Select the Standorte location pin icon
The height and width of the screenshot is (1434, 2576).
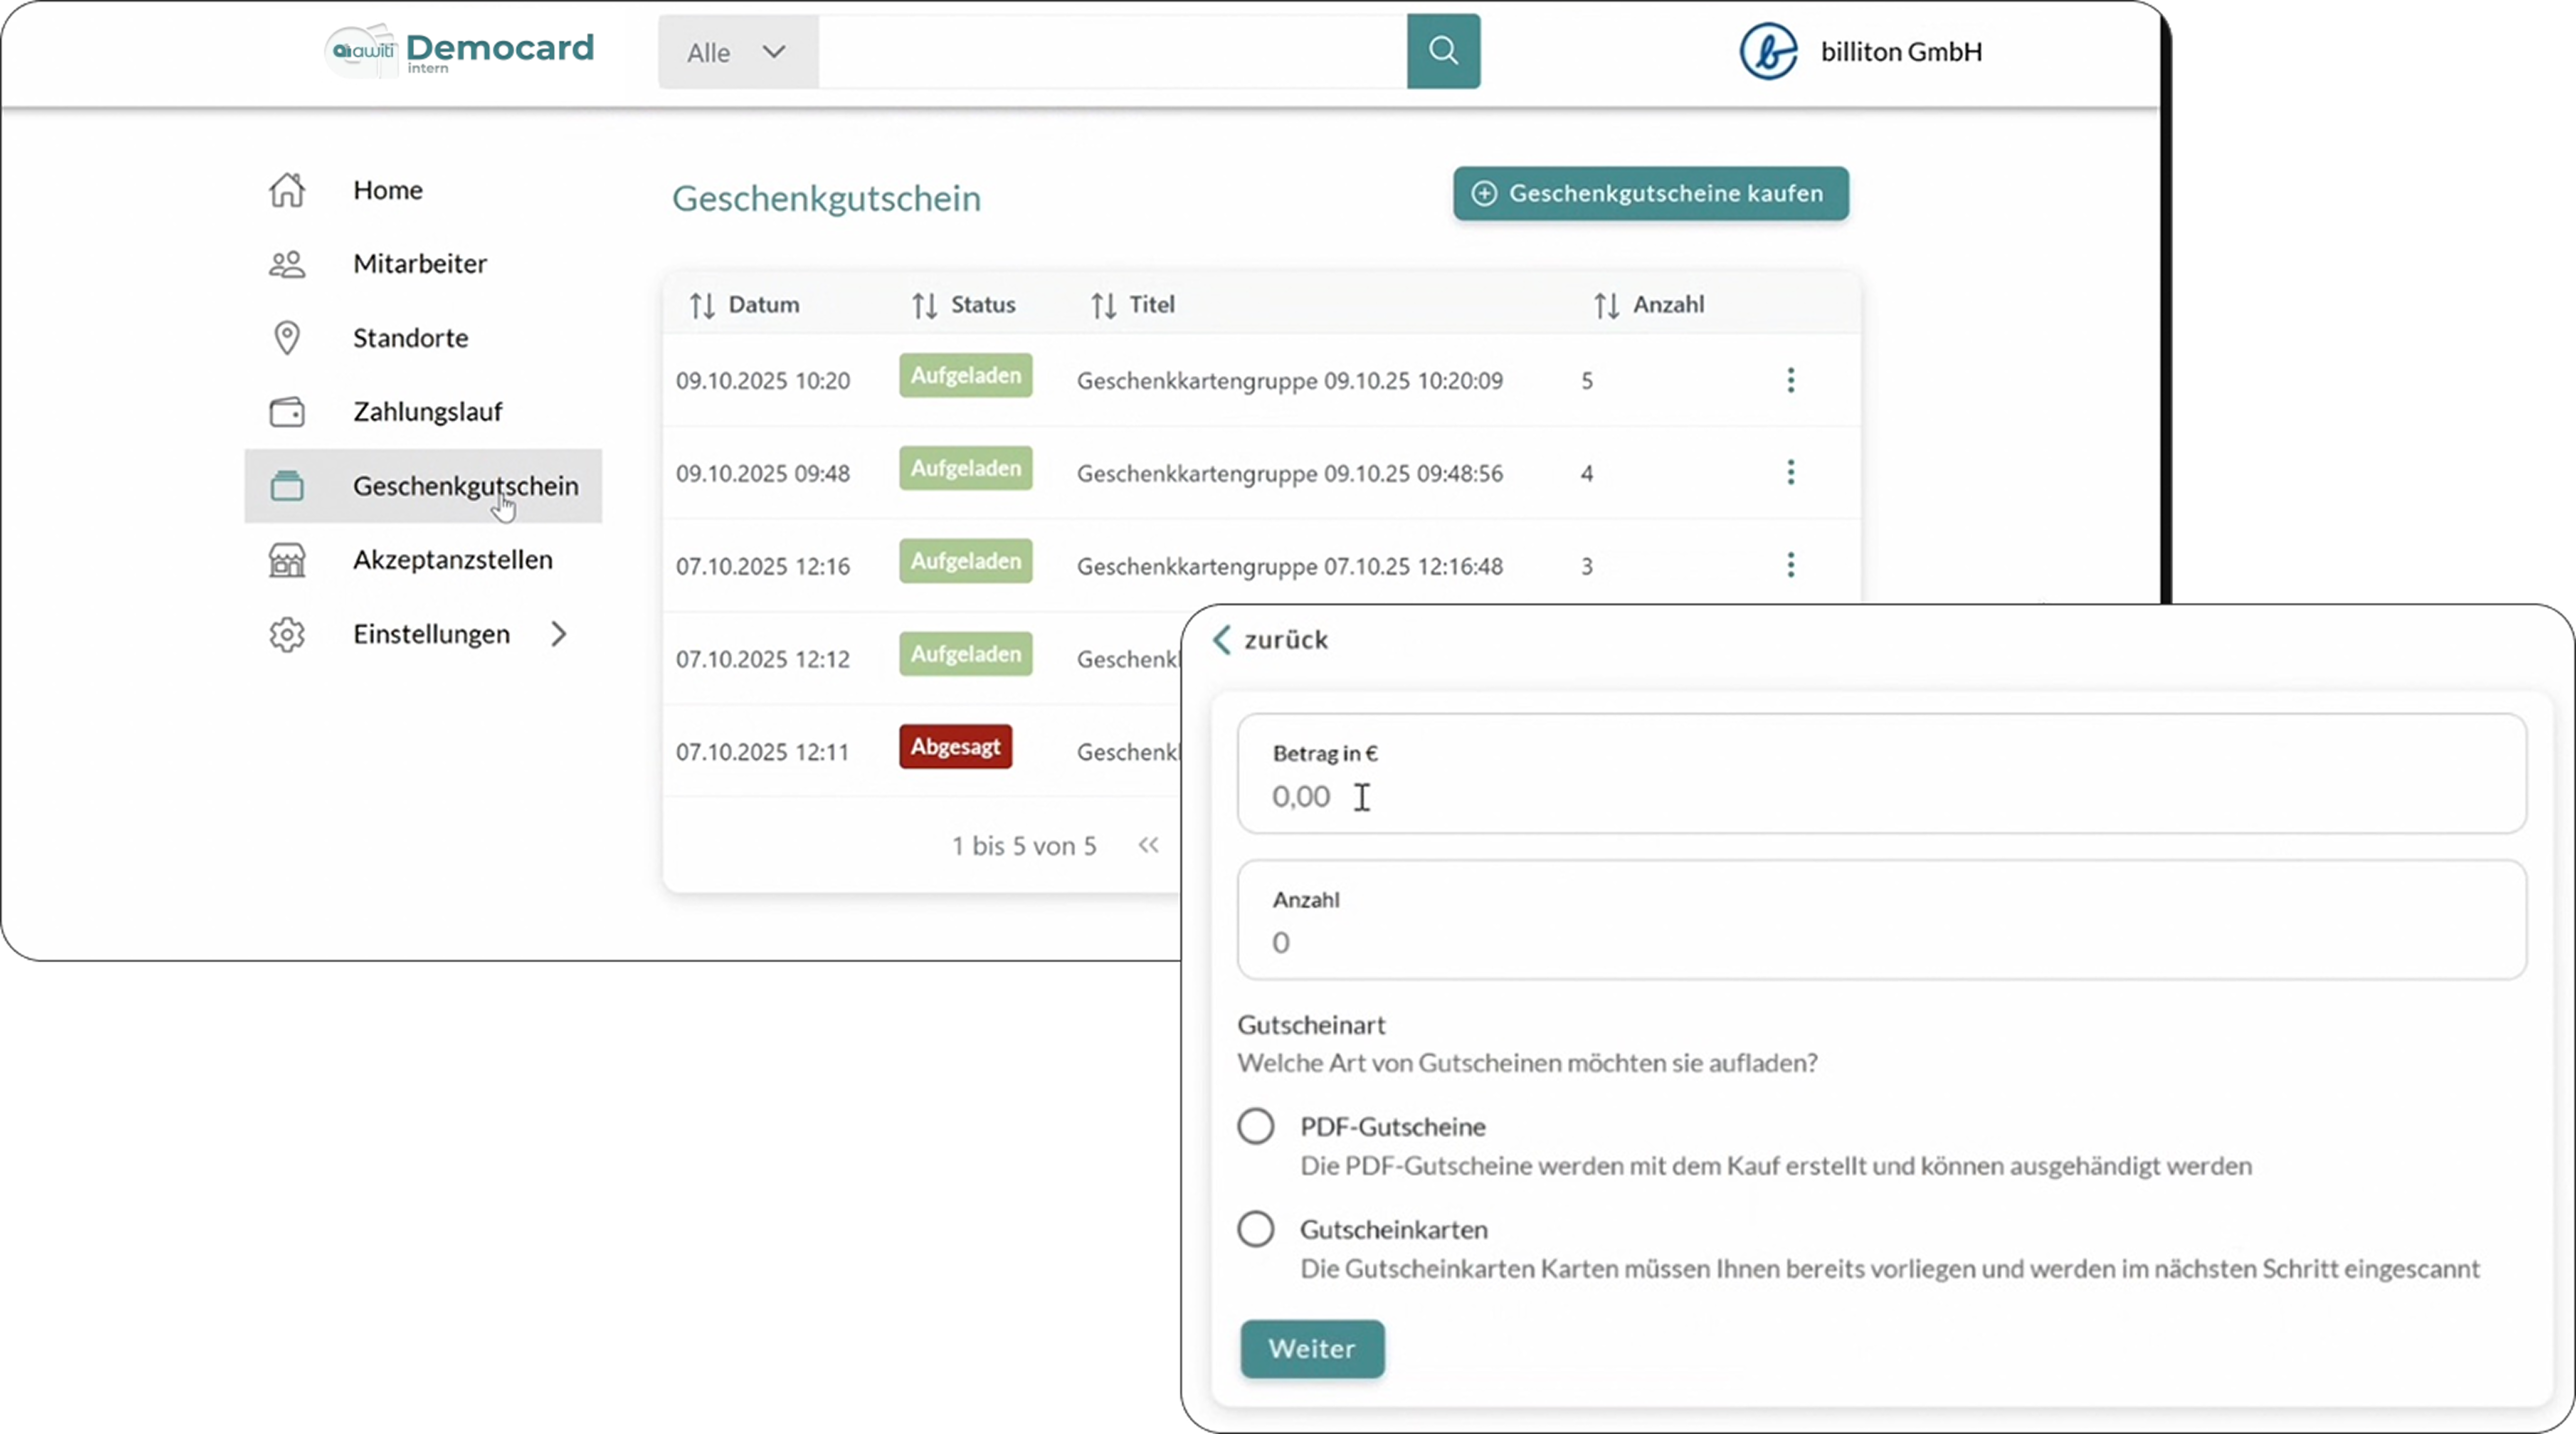coord(287,338)
